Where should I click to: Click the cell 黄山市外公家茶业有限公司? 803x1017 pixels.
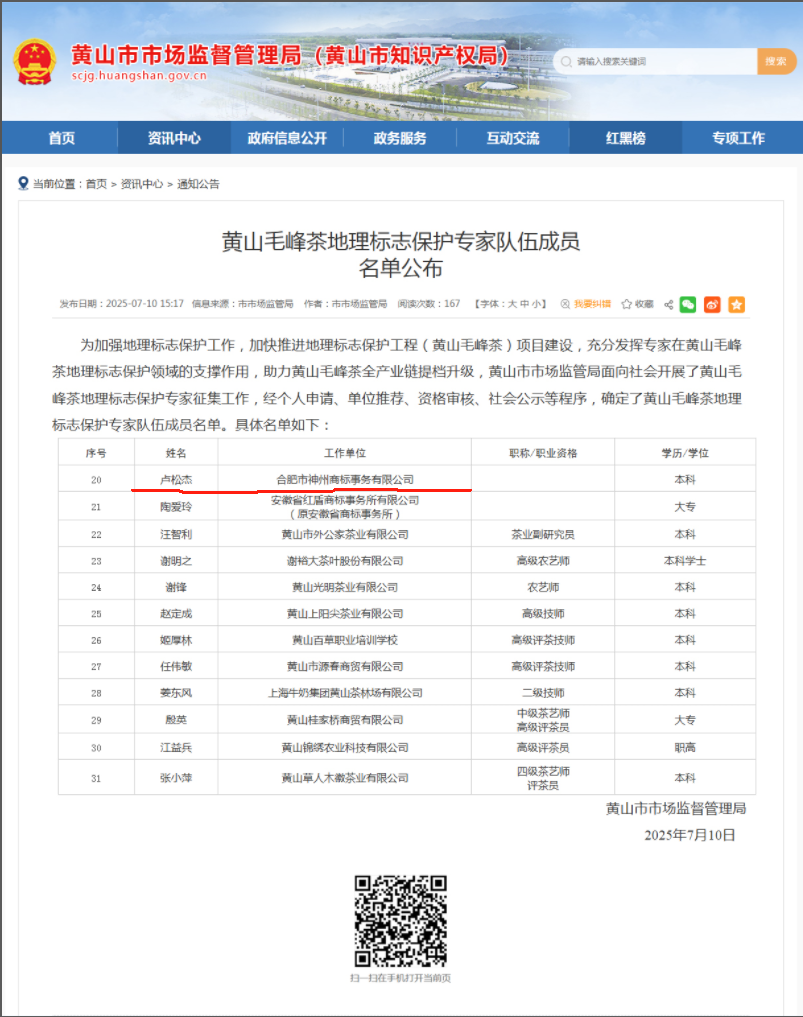point(344,534)
